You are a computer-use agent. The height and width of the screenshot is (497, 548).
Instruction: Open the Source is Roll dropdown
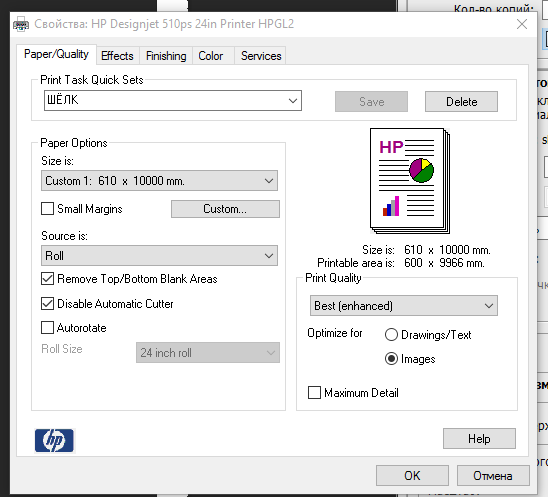[159, 256]
